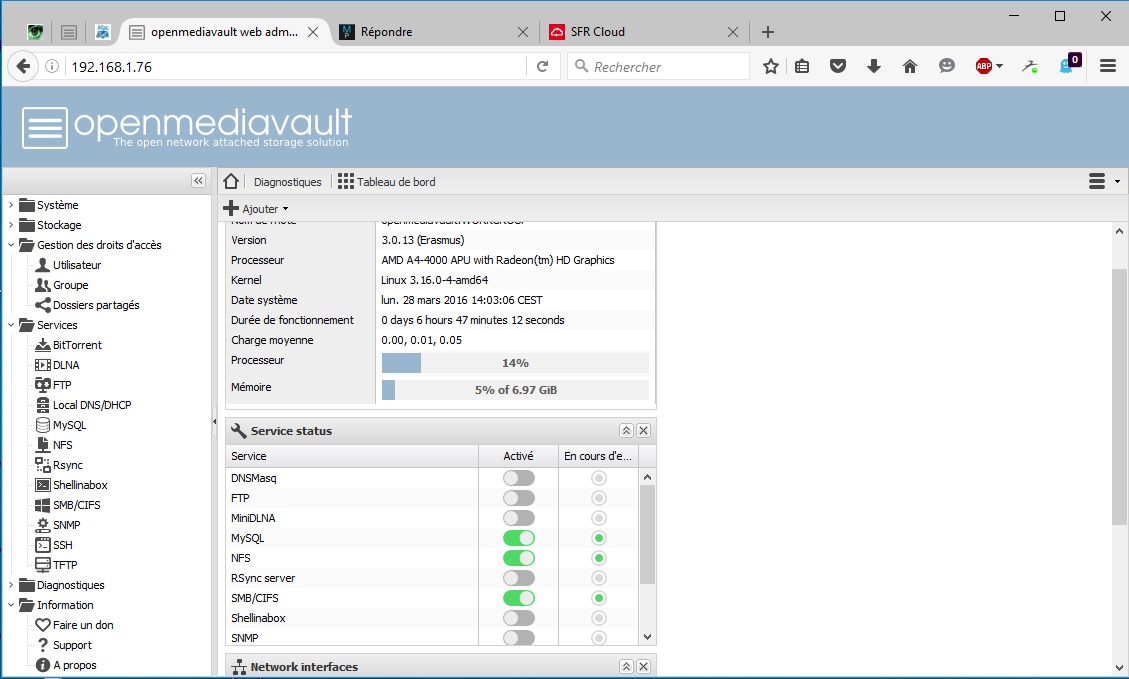Image resolution: width=1129 pixels, height=679 pixels.
Task: Click the Support question mark icon
Action: coord(42,645)
